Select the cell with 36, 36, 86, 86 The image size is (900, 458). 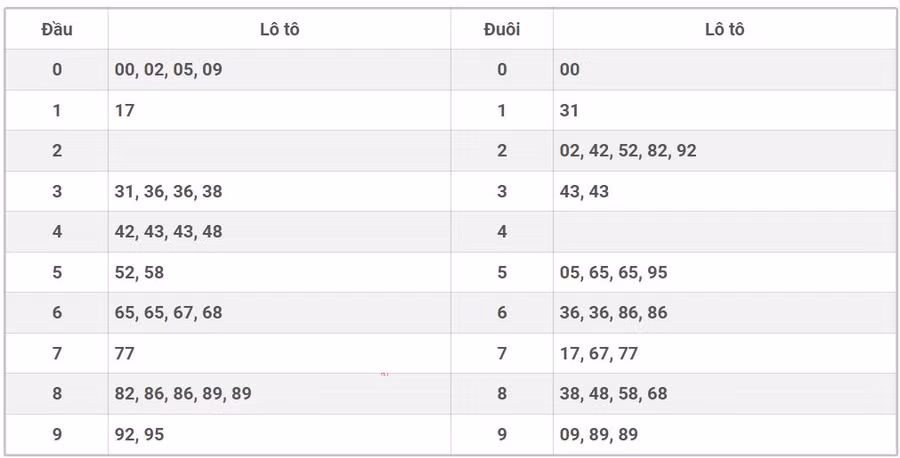pos(613,313)
